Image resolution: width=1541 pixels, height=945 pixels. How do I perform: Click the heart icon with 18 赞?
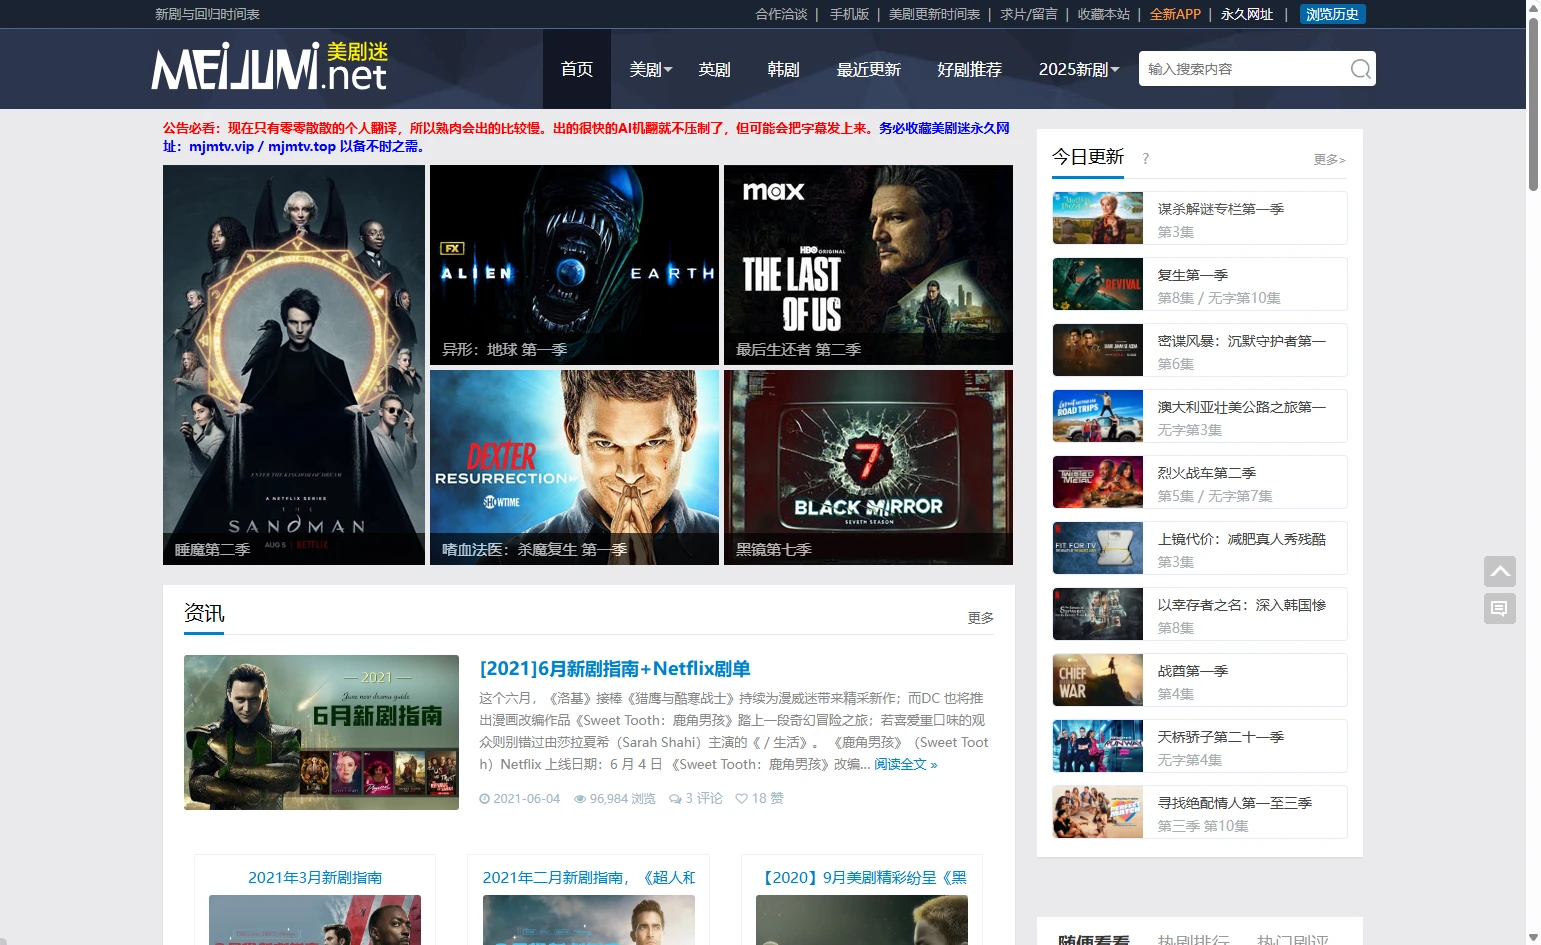[x=741, y=799]
